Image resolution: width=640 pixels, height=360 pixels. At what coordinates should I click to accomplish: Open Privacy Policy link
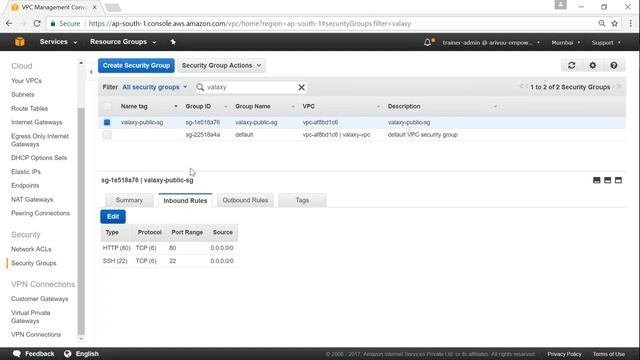(x=564, y=354)
